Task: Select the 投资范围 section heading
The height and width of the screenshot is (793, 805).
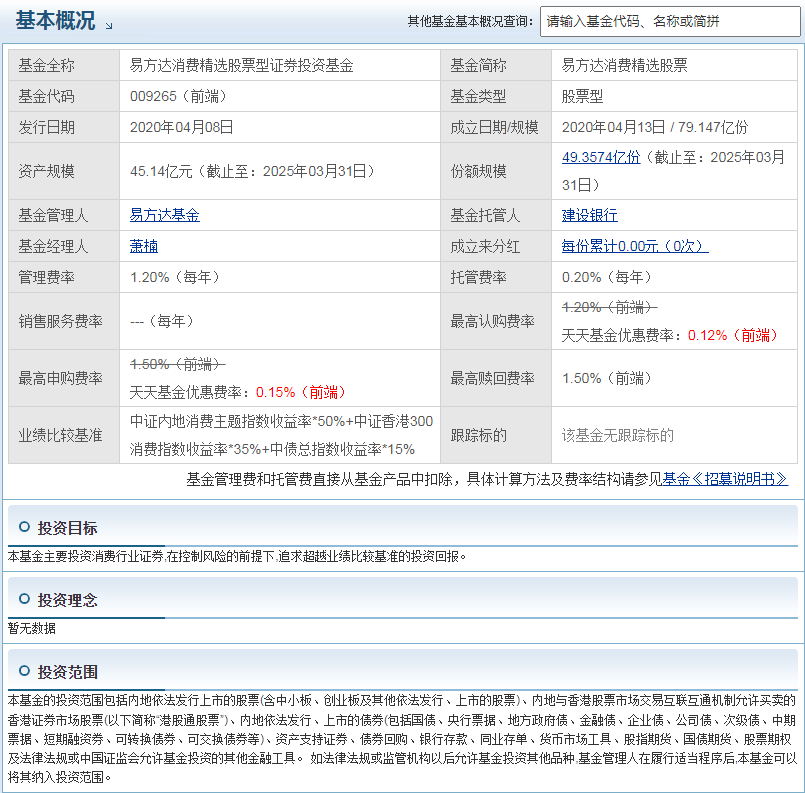Action: 67,671
